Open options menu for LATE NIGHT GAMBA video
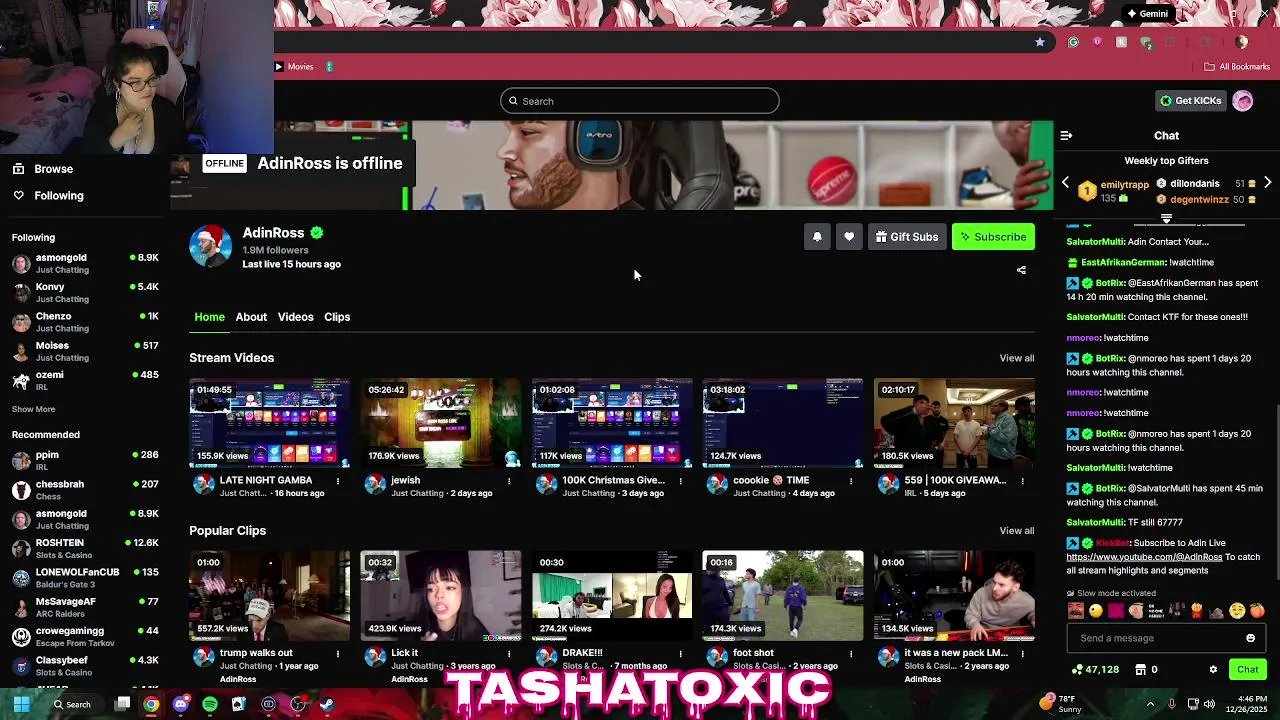Viewport: 1280px width, 720px height. [x=337, y=481]
